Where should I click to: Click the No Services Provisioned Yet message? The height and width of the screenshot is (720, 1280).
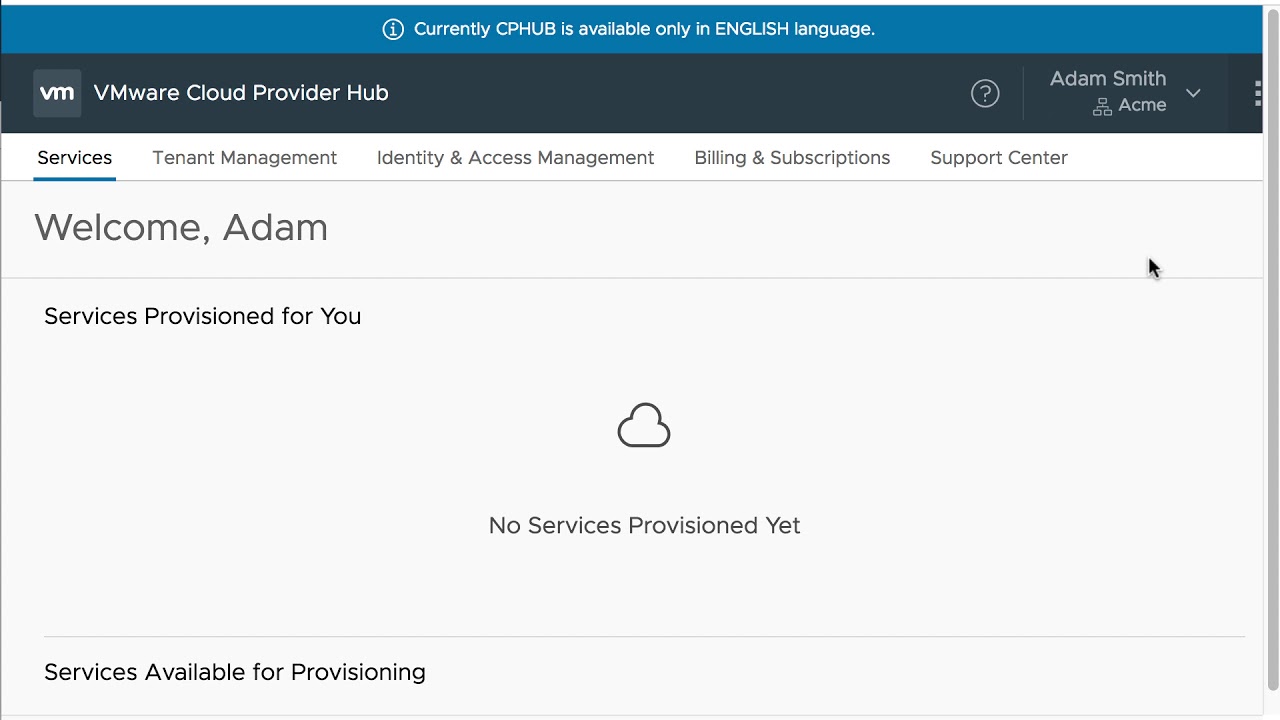coord(643,525)
